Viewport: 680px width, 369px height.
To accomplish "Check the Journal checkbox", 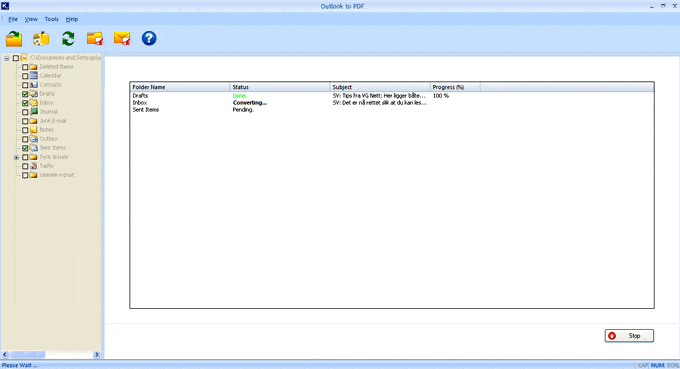I will coord(25,112).
